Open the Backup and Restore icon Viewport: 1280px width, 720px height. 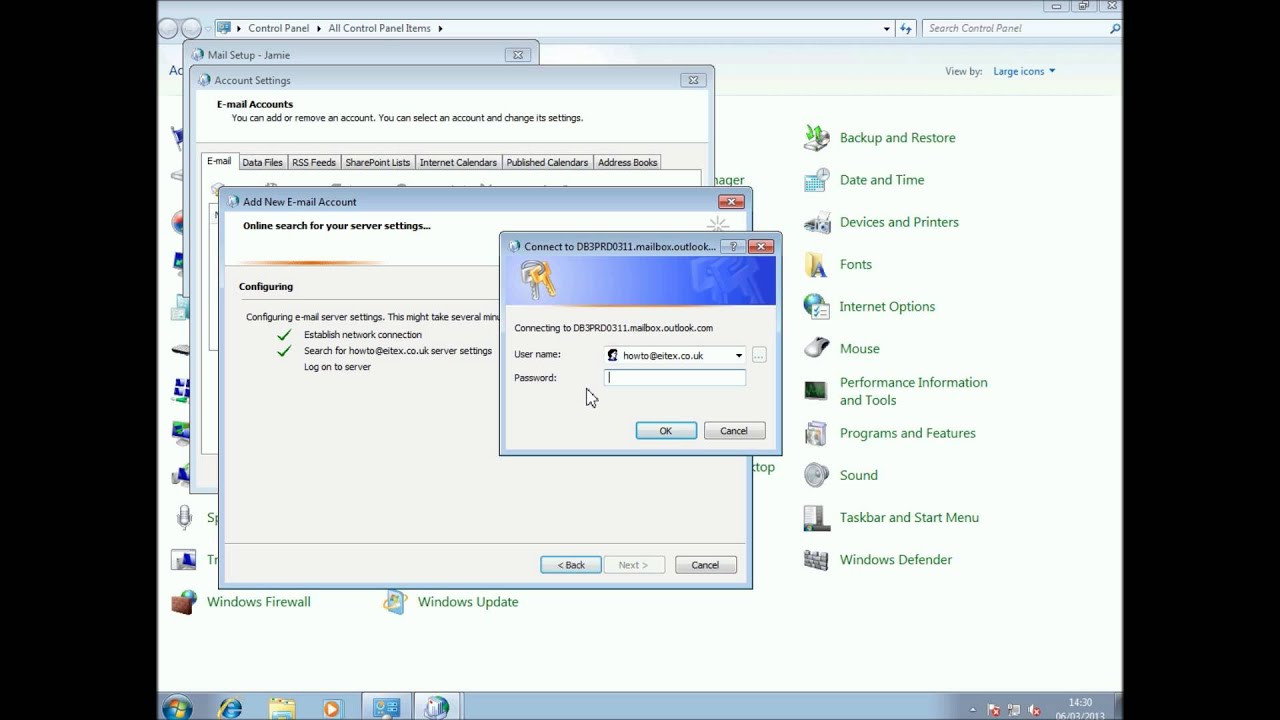(816, 138)
